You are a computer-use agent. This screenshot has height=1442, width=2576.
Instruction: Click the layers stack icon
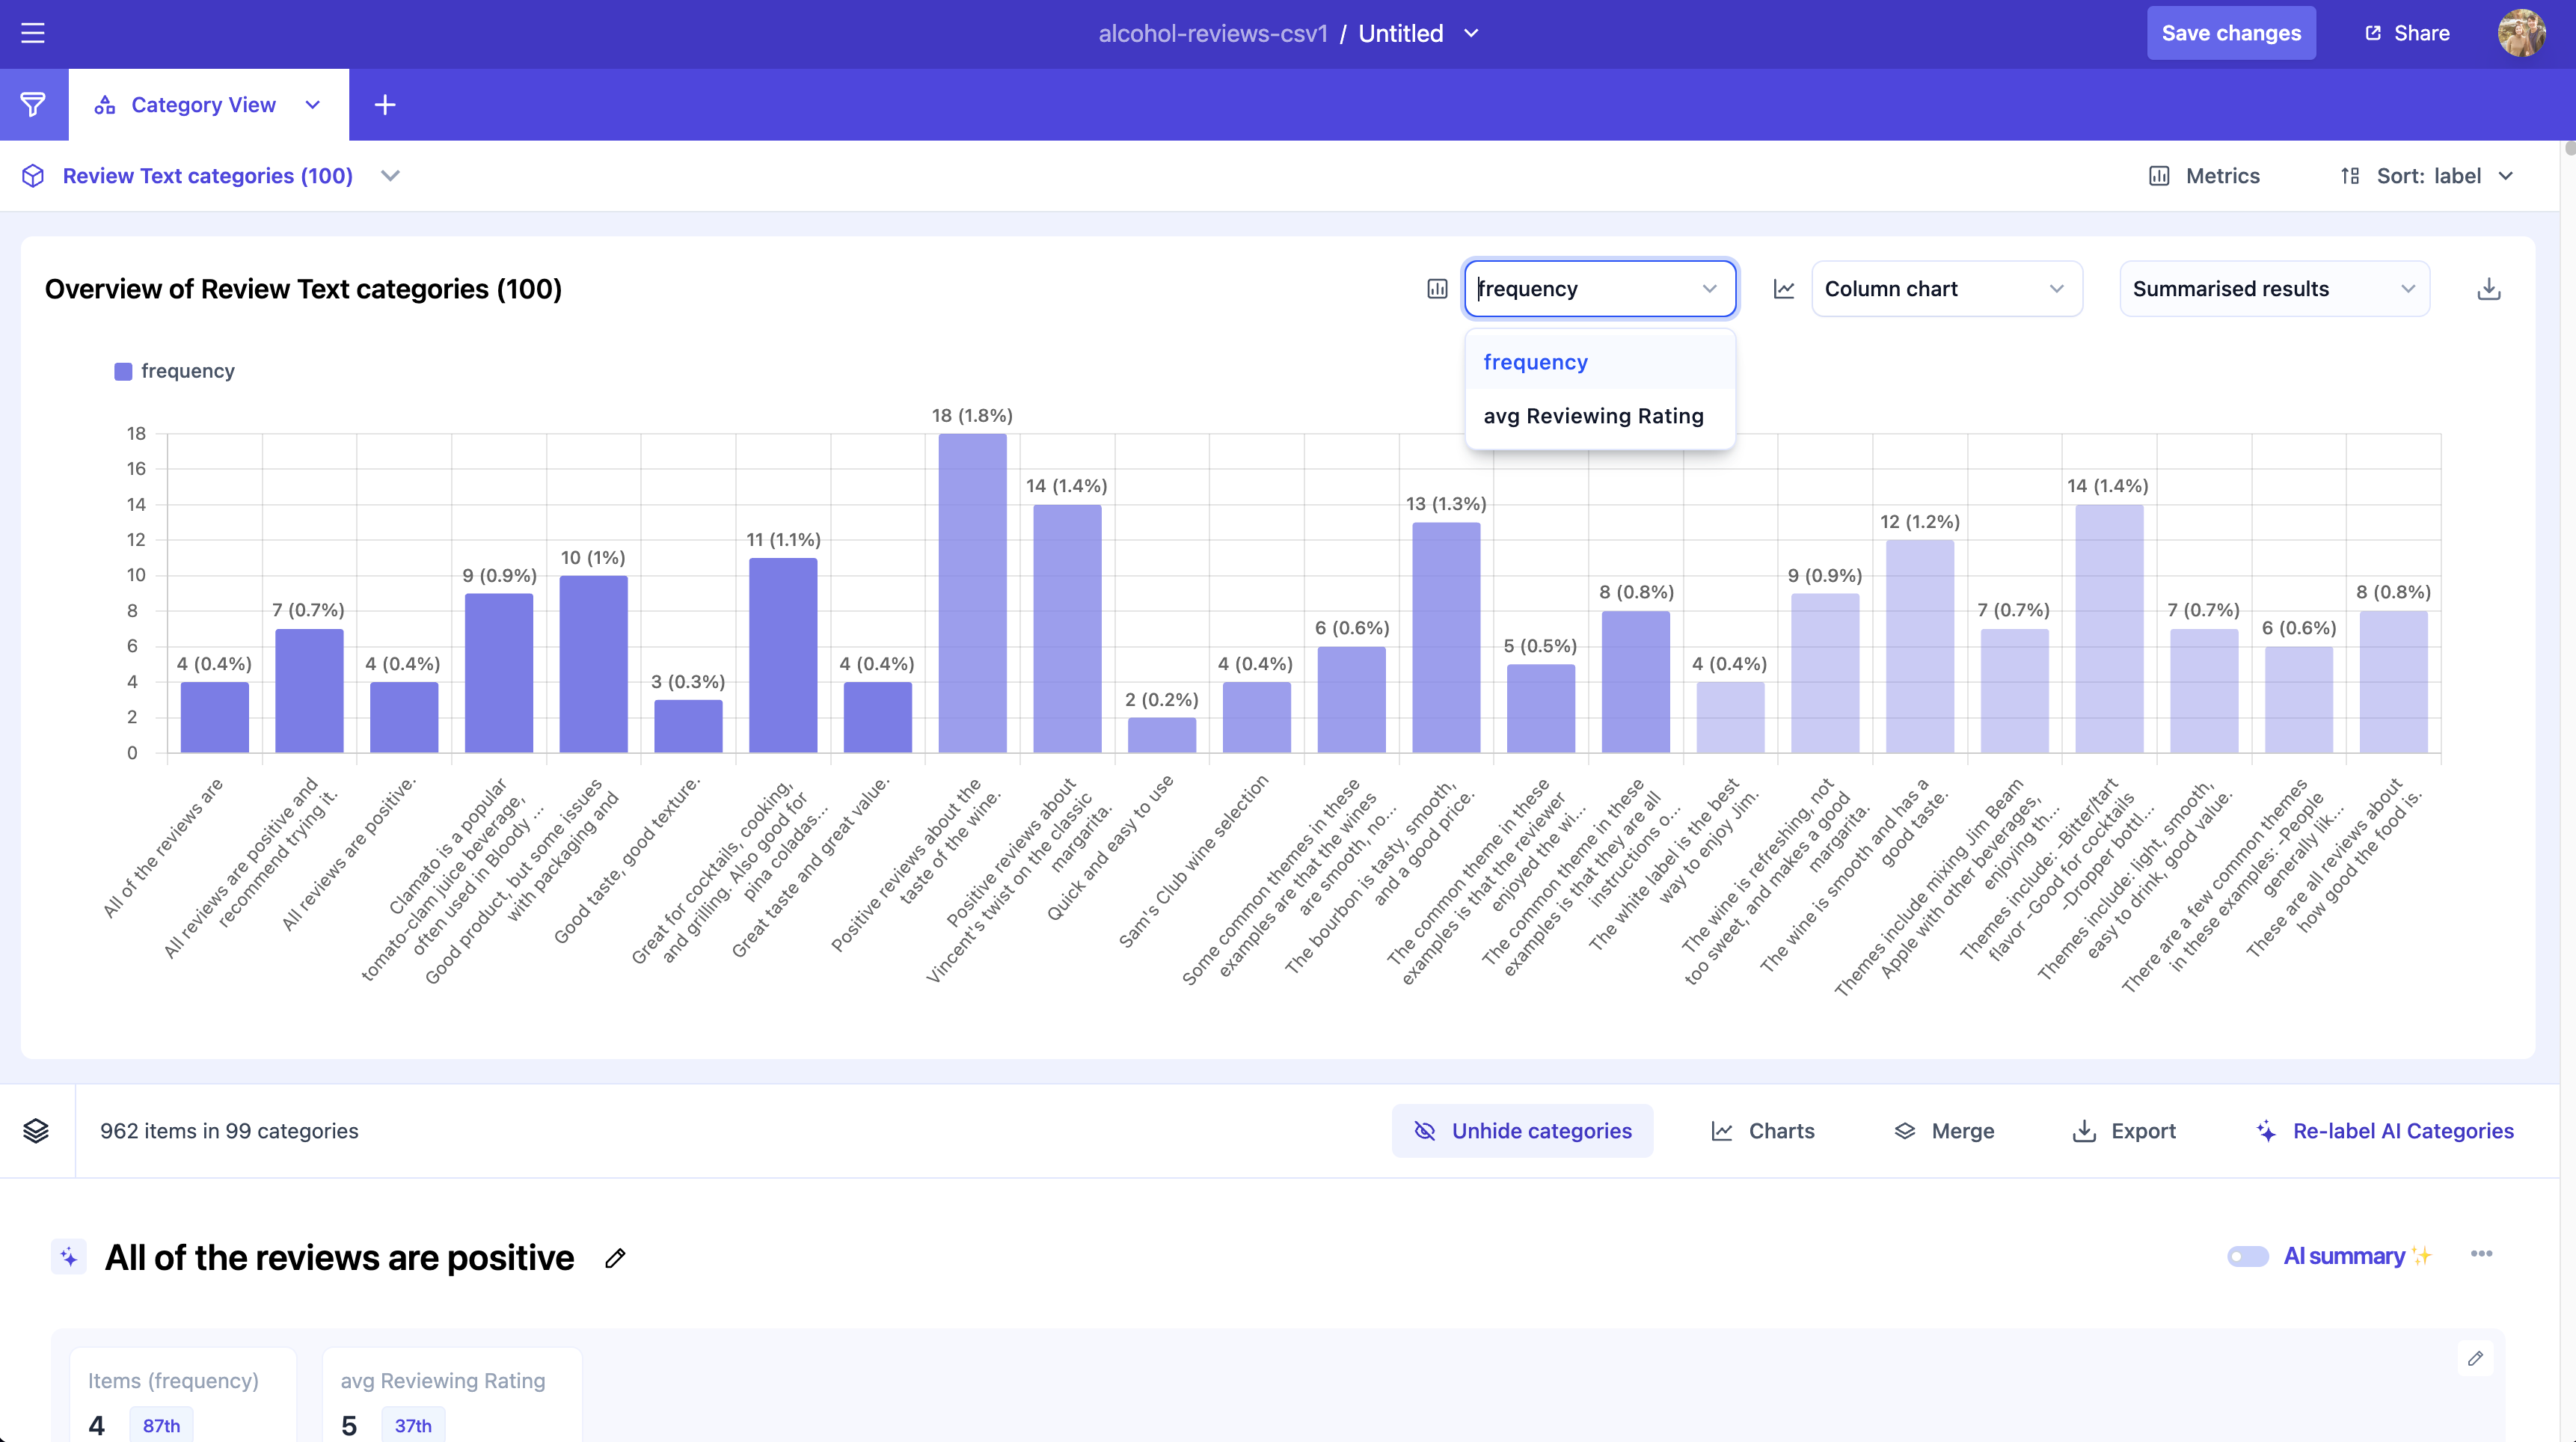(x=36, y=1131)
